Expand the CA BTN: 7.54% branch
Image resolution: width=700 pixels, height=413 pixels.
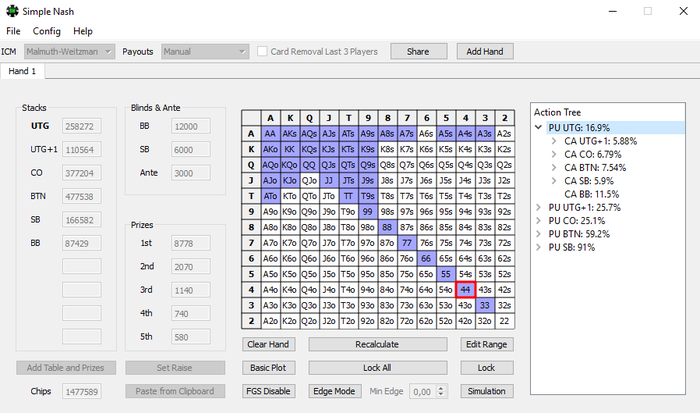(556, 167)
